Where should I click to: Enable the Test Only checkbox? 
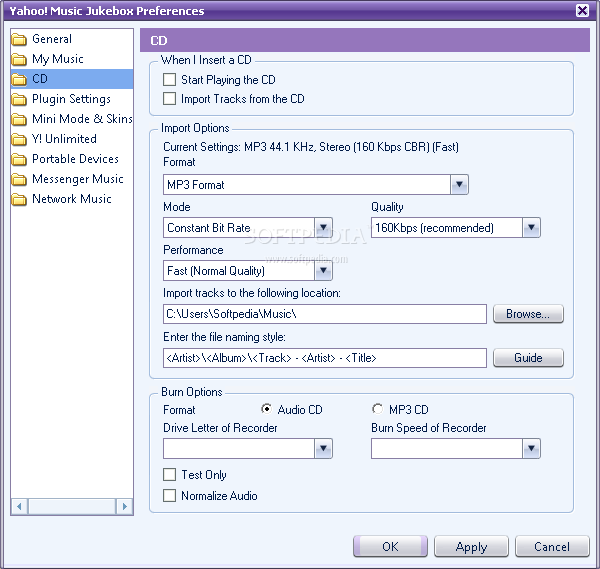(x=170, y=474)
